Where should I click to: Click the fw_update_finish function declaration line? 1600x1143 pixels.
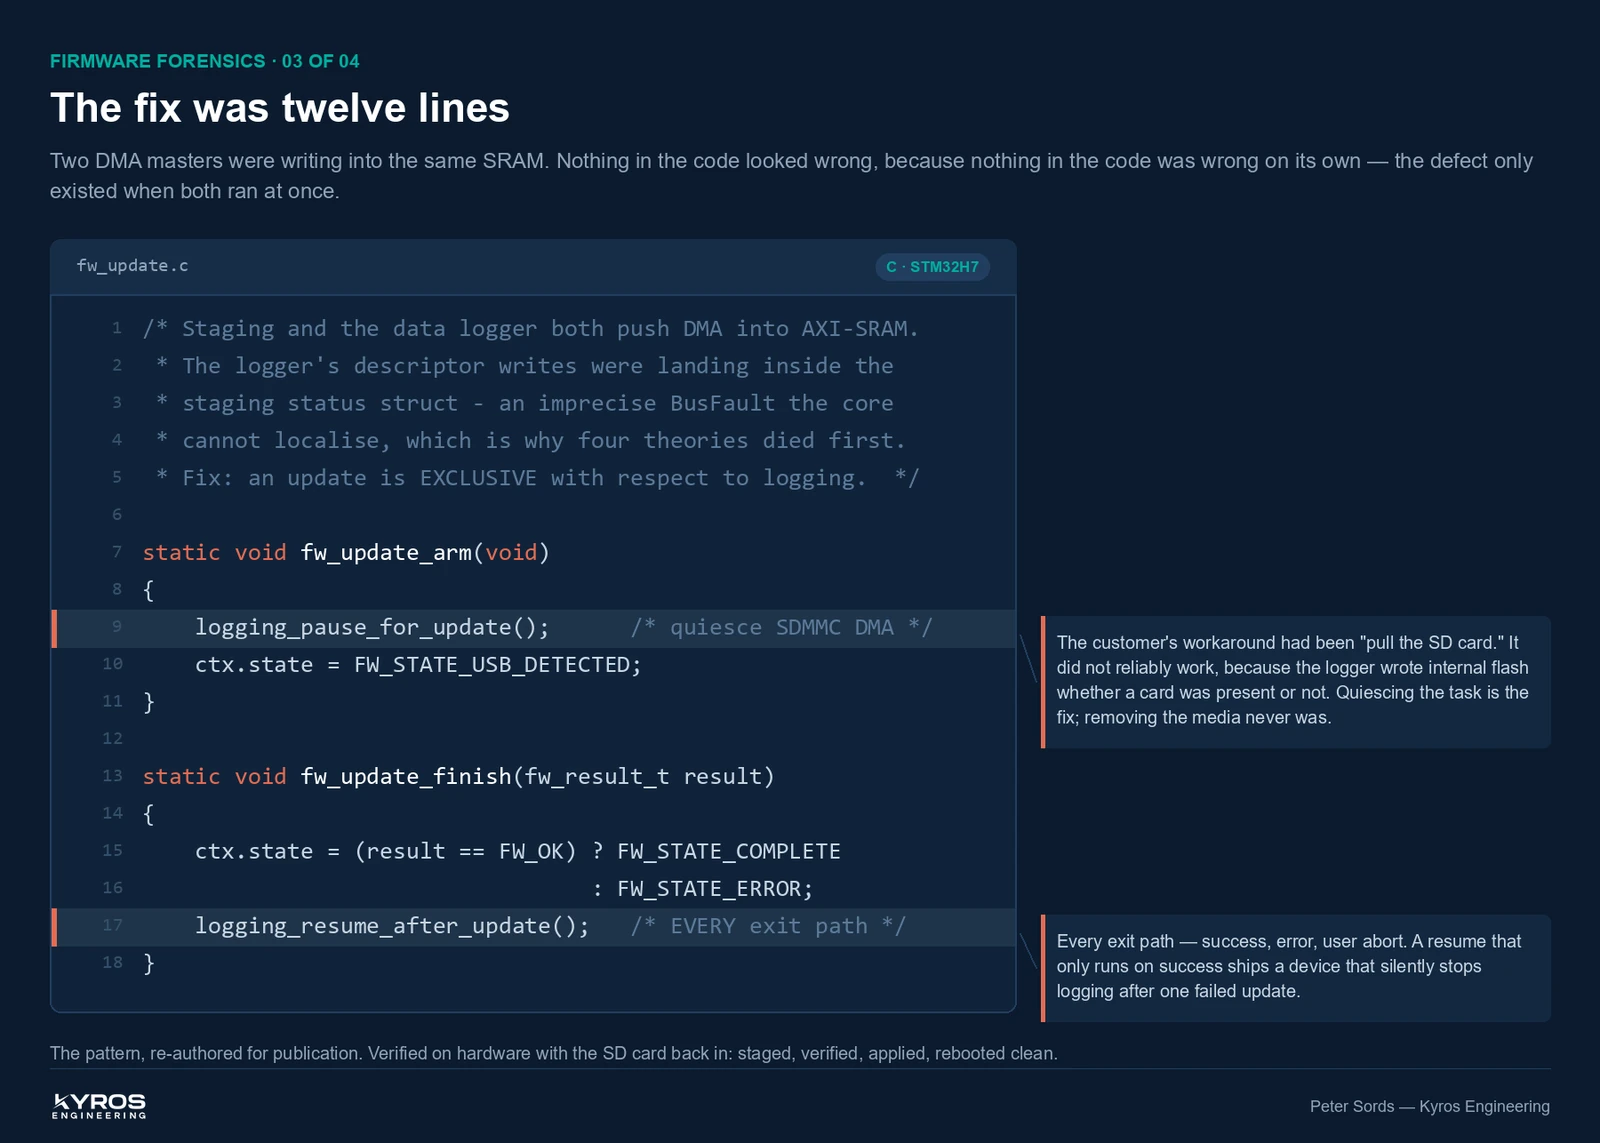pyautogui.click(x=458, y=777)
